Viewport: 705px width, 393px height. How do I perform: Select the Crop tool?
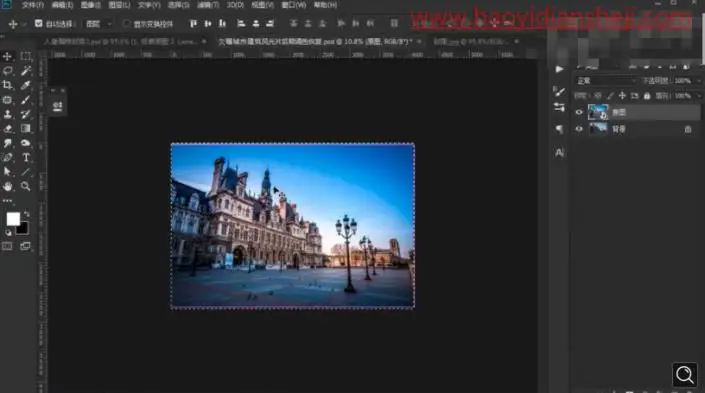(7, 85)
